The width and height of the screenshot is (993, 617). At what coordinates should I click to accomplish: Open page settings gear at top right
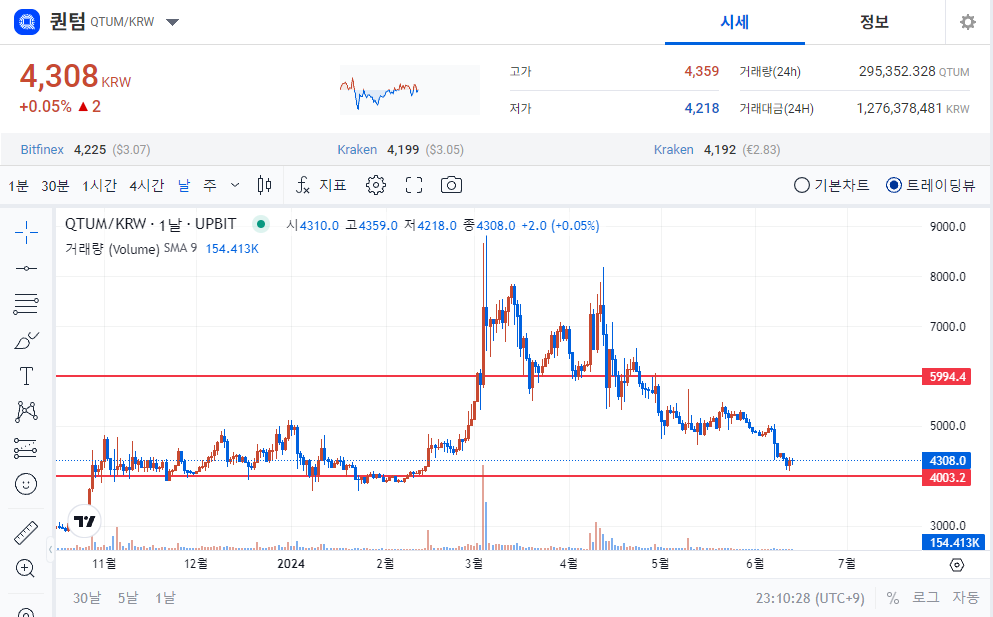[x=968, y=22]
